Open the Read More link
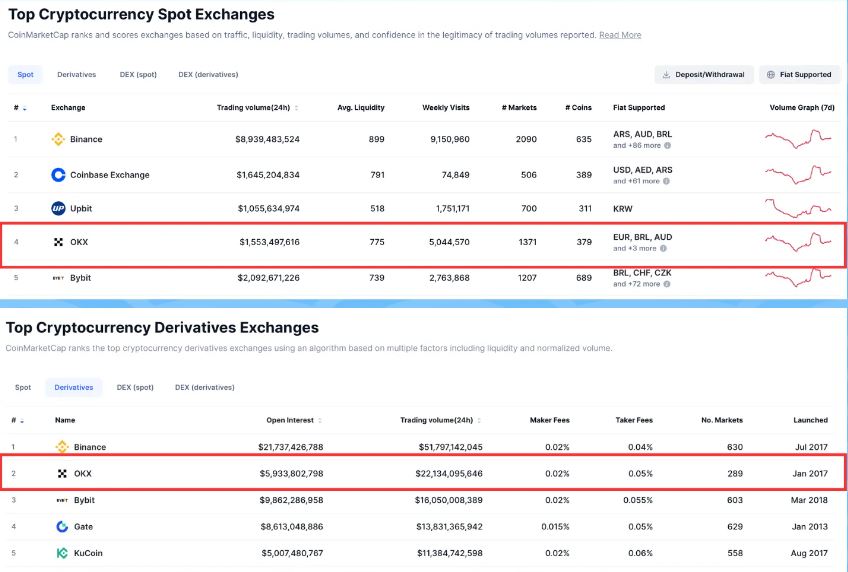848x572 pixels. [x=620, y=35]
